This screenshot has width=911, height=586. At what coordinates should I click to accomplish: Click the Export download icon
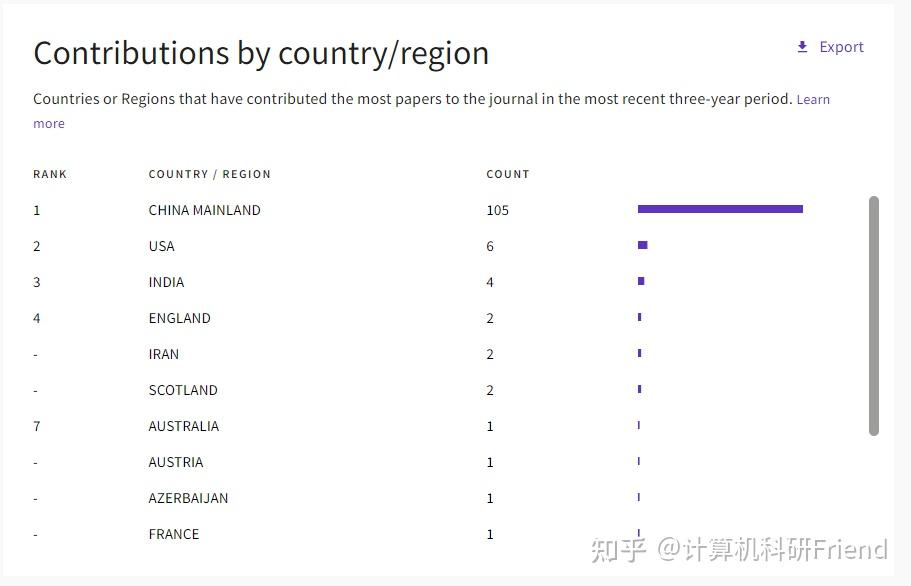click(802, 47)
